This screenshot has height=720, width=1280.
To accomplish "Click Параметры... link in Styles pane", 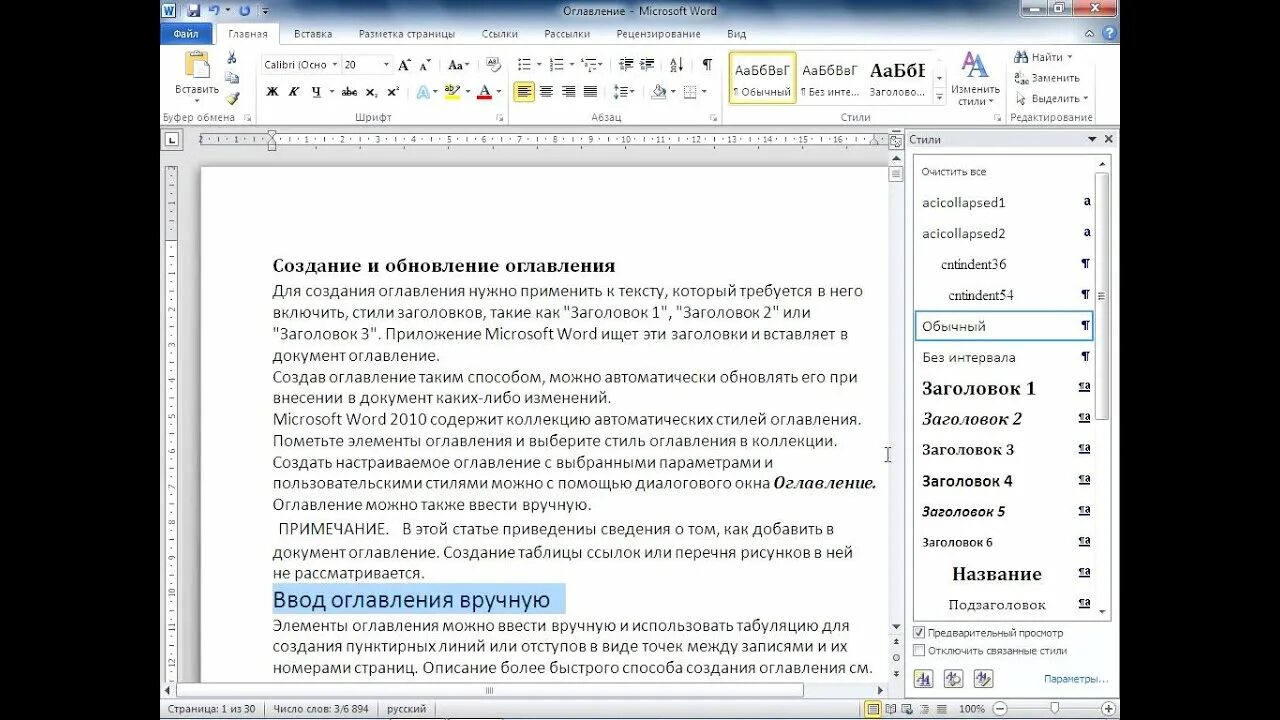I will pos(1076,679).
